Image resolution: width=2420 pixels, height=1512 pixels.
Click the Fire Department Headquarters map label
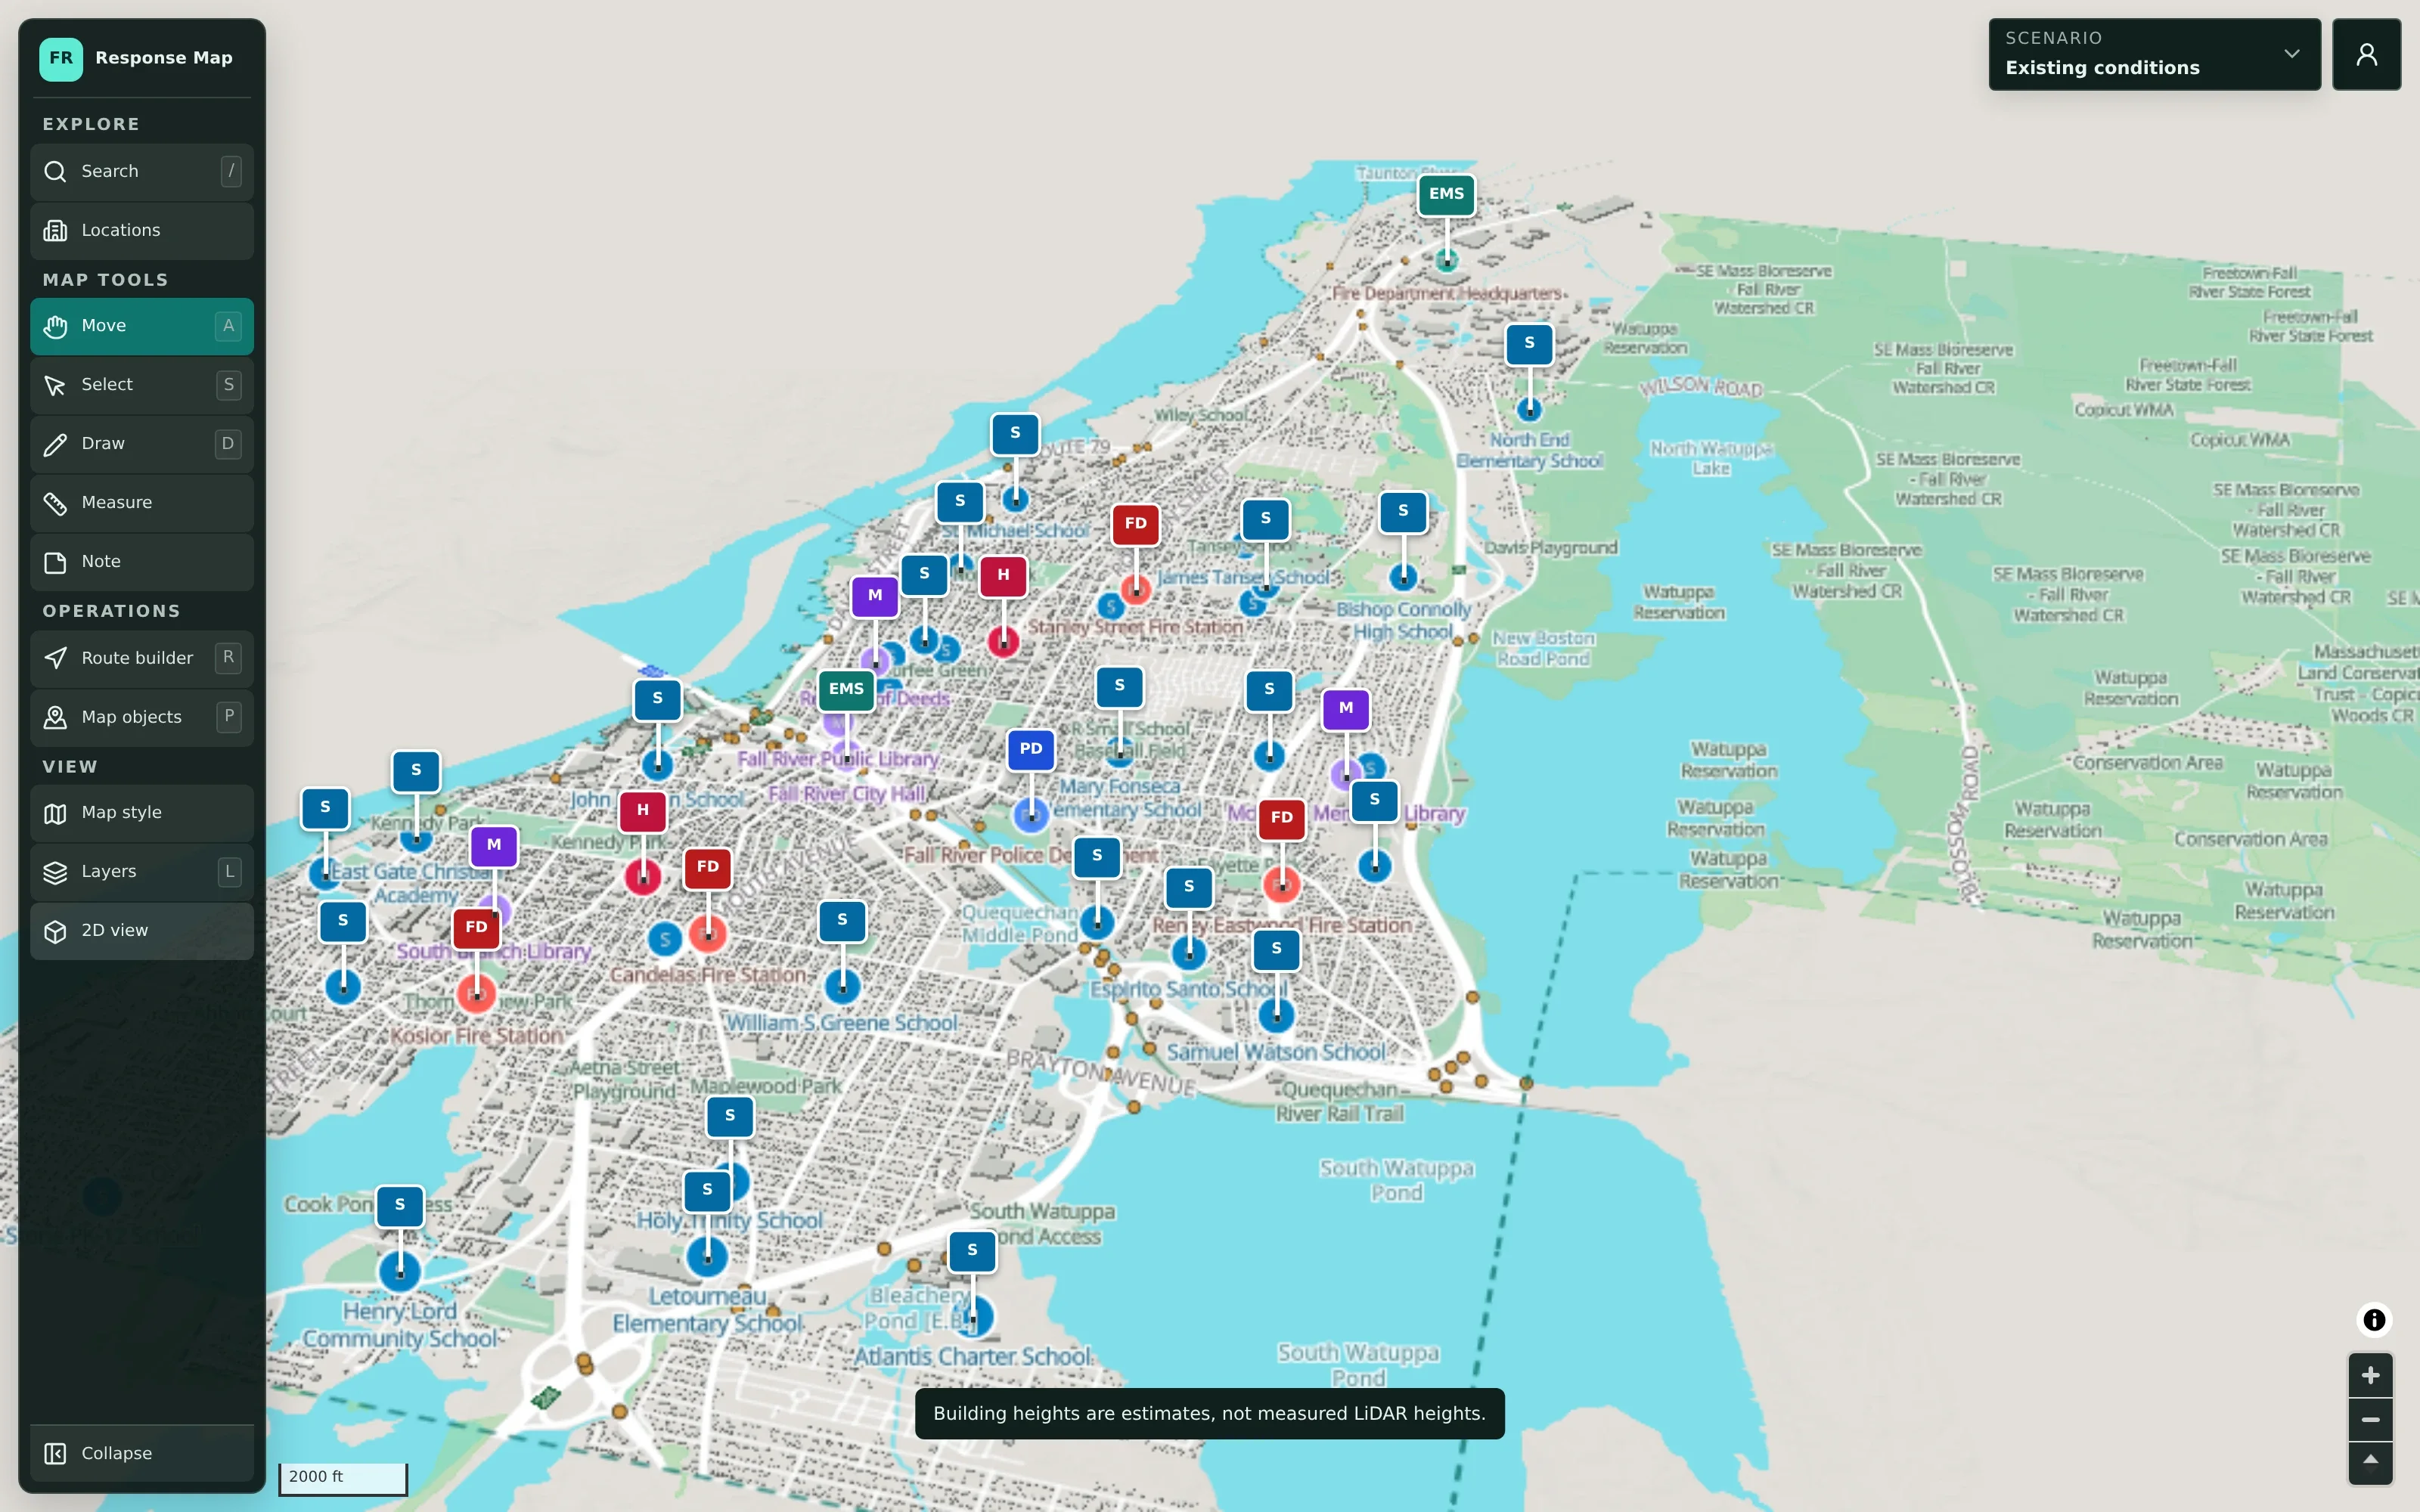pos(1447,294)
